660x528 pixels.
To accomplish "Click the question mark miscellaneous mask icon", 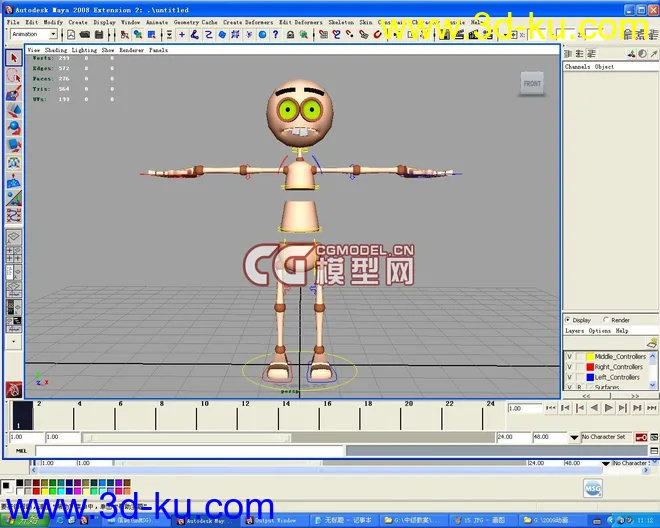I will tap(275, 35).
